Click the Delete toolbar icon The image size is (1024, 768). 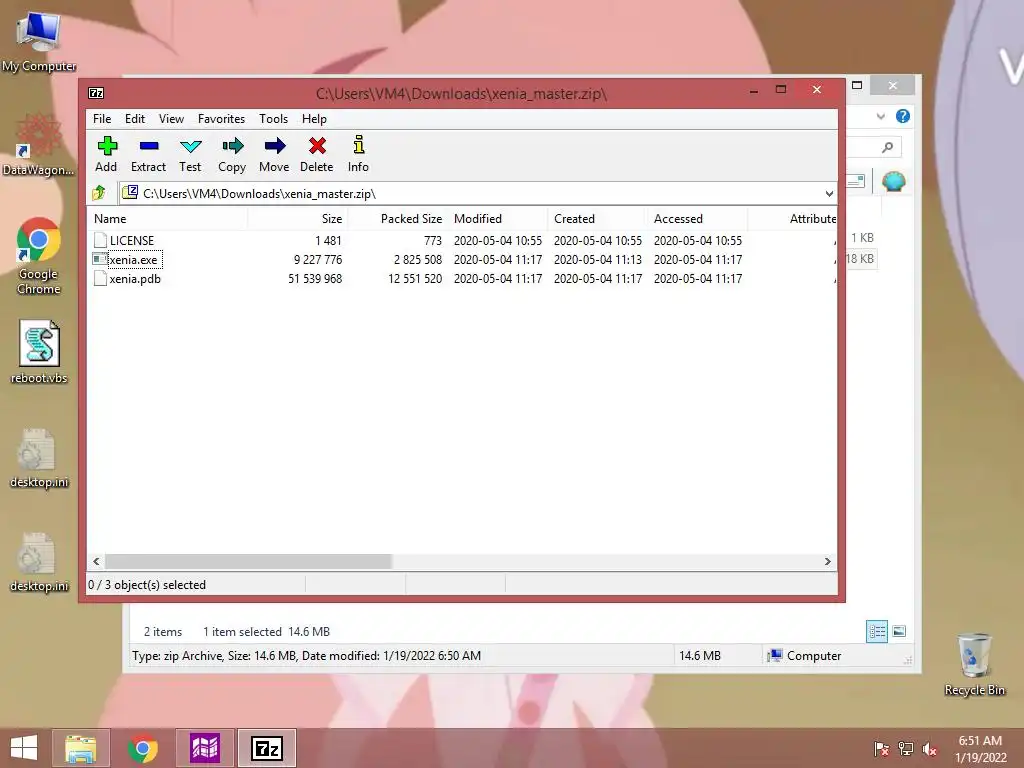pos(317,146)
